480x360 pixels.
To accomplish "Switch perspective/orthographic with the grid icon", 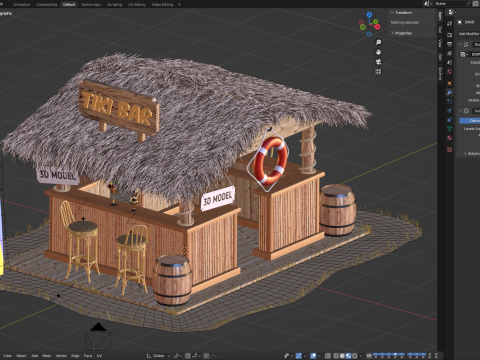I will (x=378, y=72).
